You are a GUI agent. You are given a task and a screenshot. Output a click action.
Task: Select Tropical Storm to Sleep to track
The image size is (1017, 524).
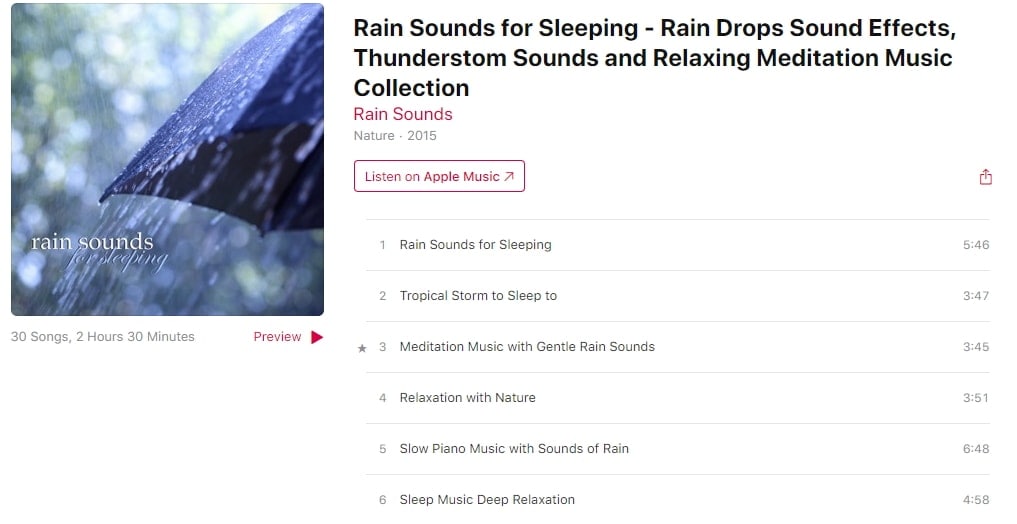pyautogui.click(x=478, y=296)
